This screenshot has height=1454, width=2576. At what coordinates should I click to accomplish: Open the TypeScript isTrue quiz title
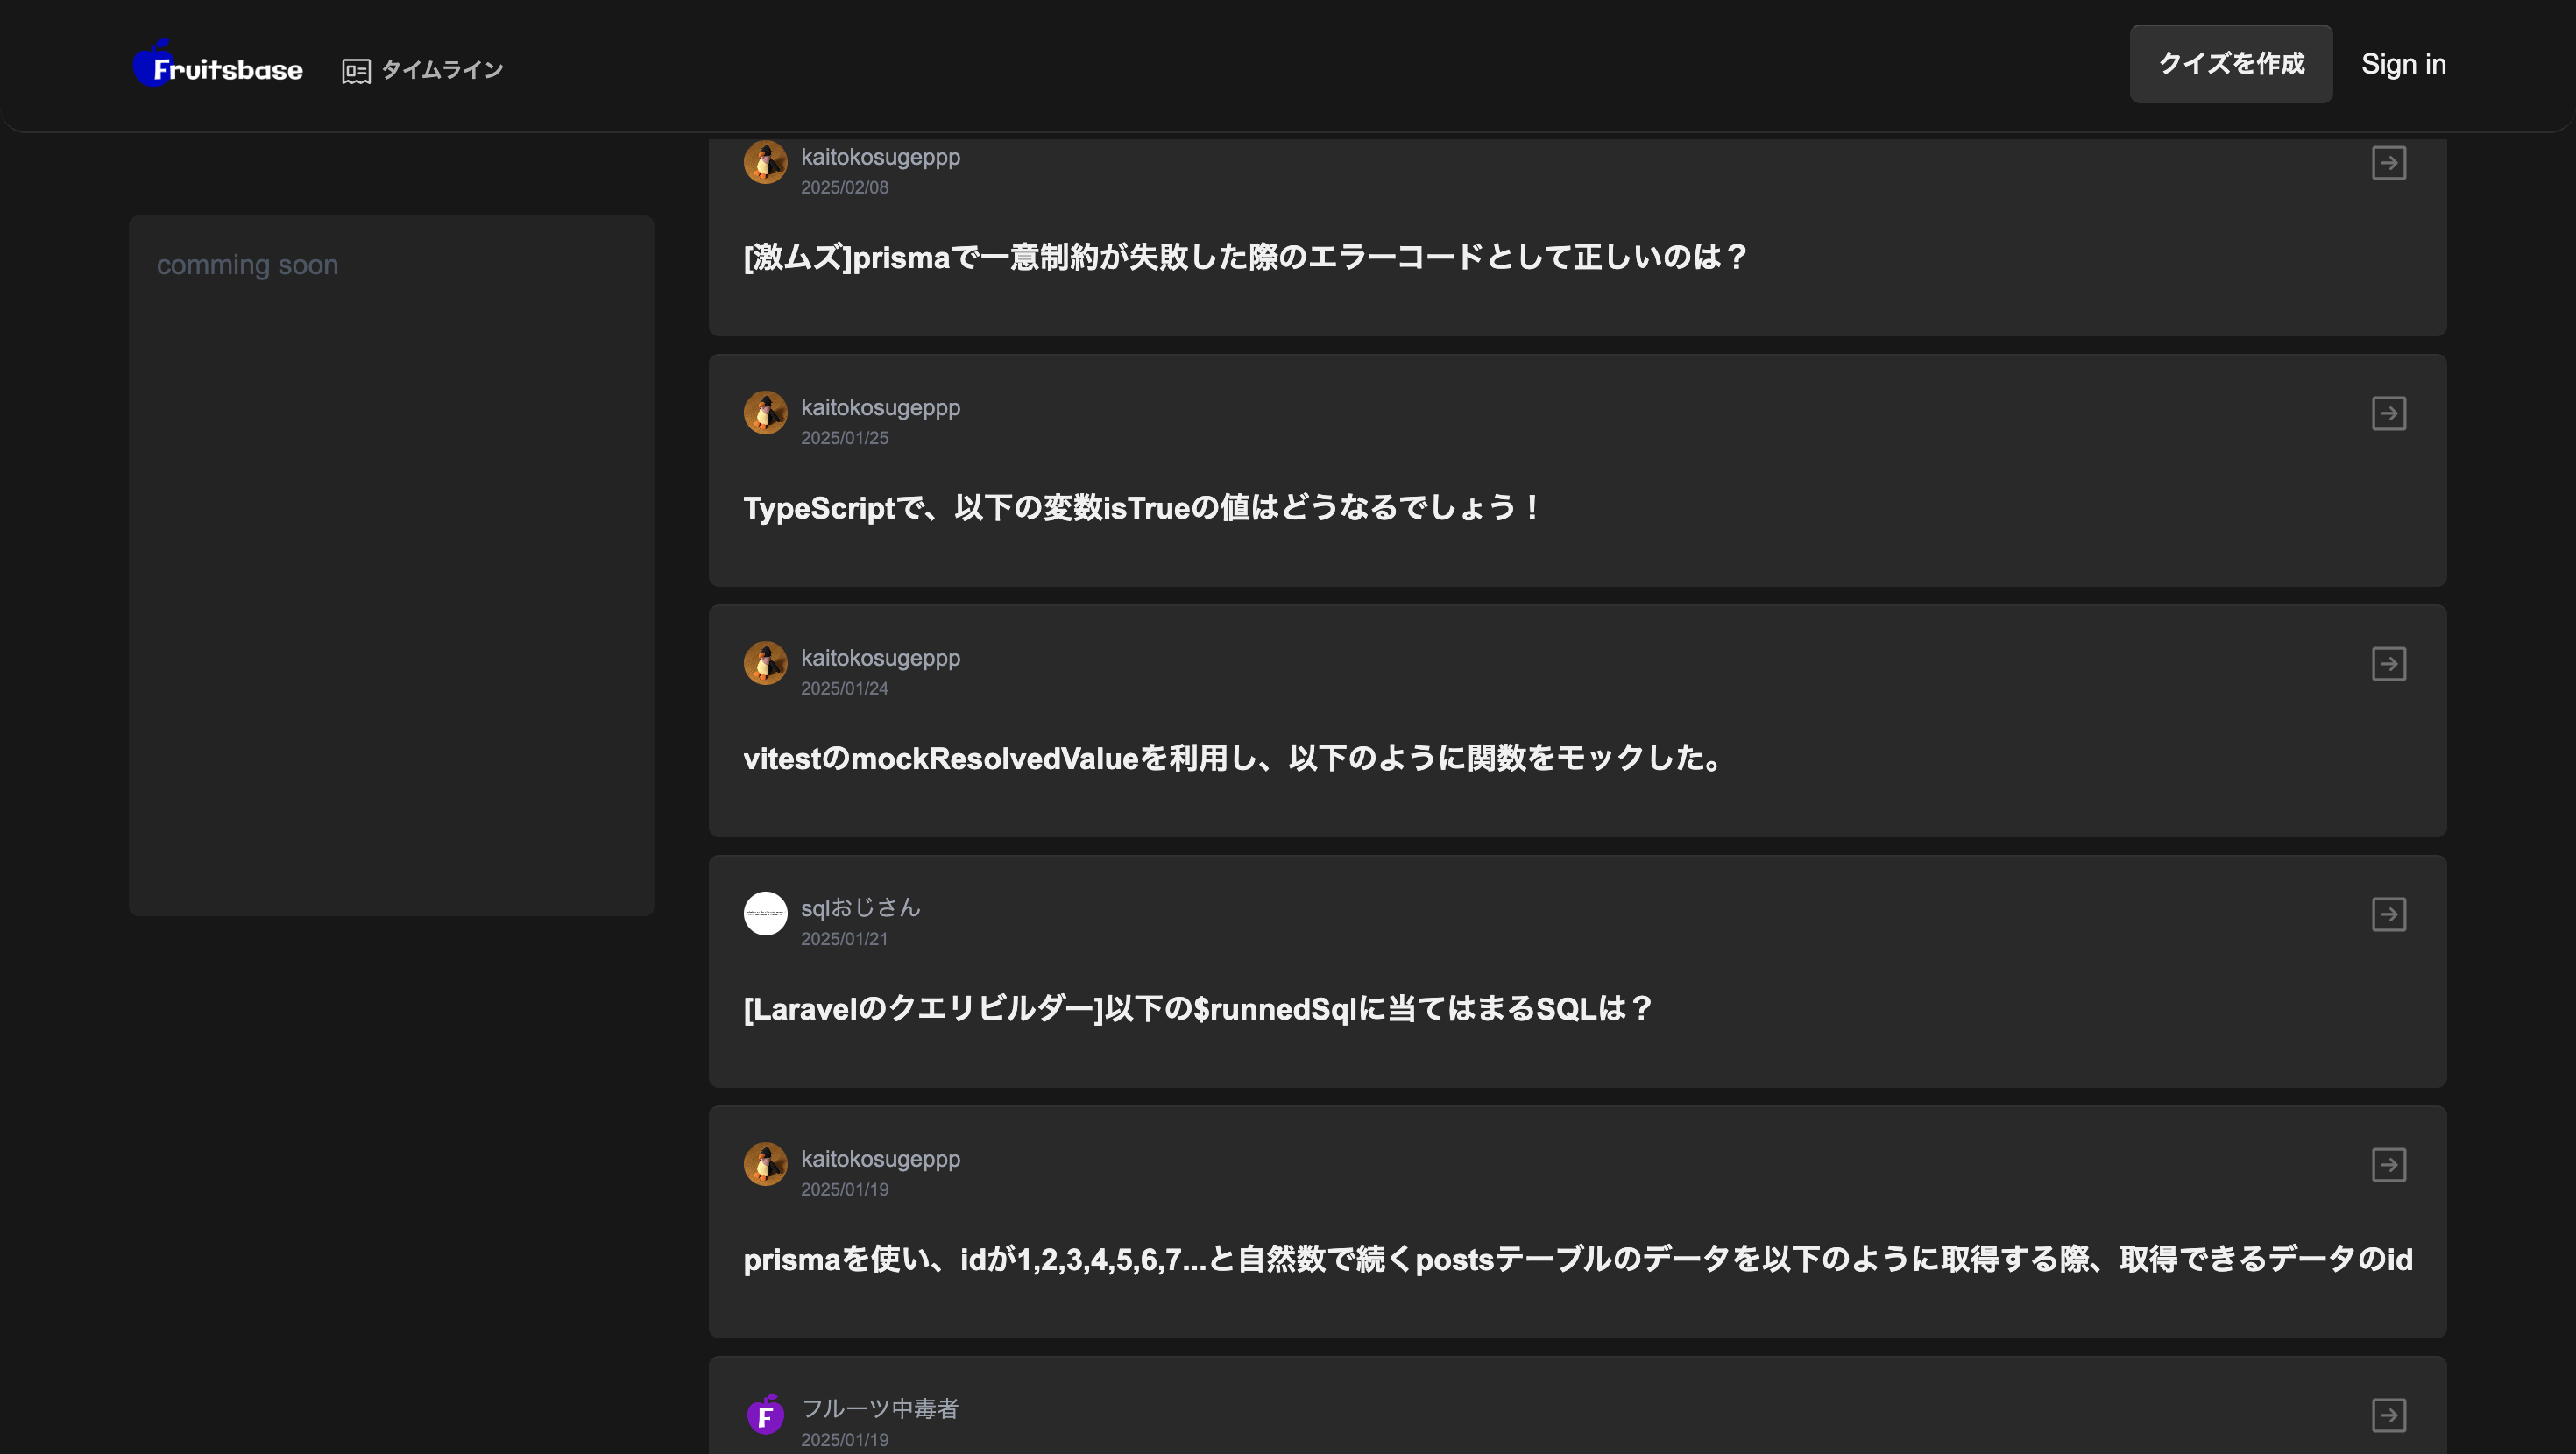click(x=1142, y=508)
